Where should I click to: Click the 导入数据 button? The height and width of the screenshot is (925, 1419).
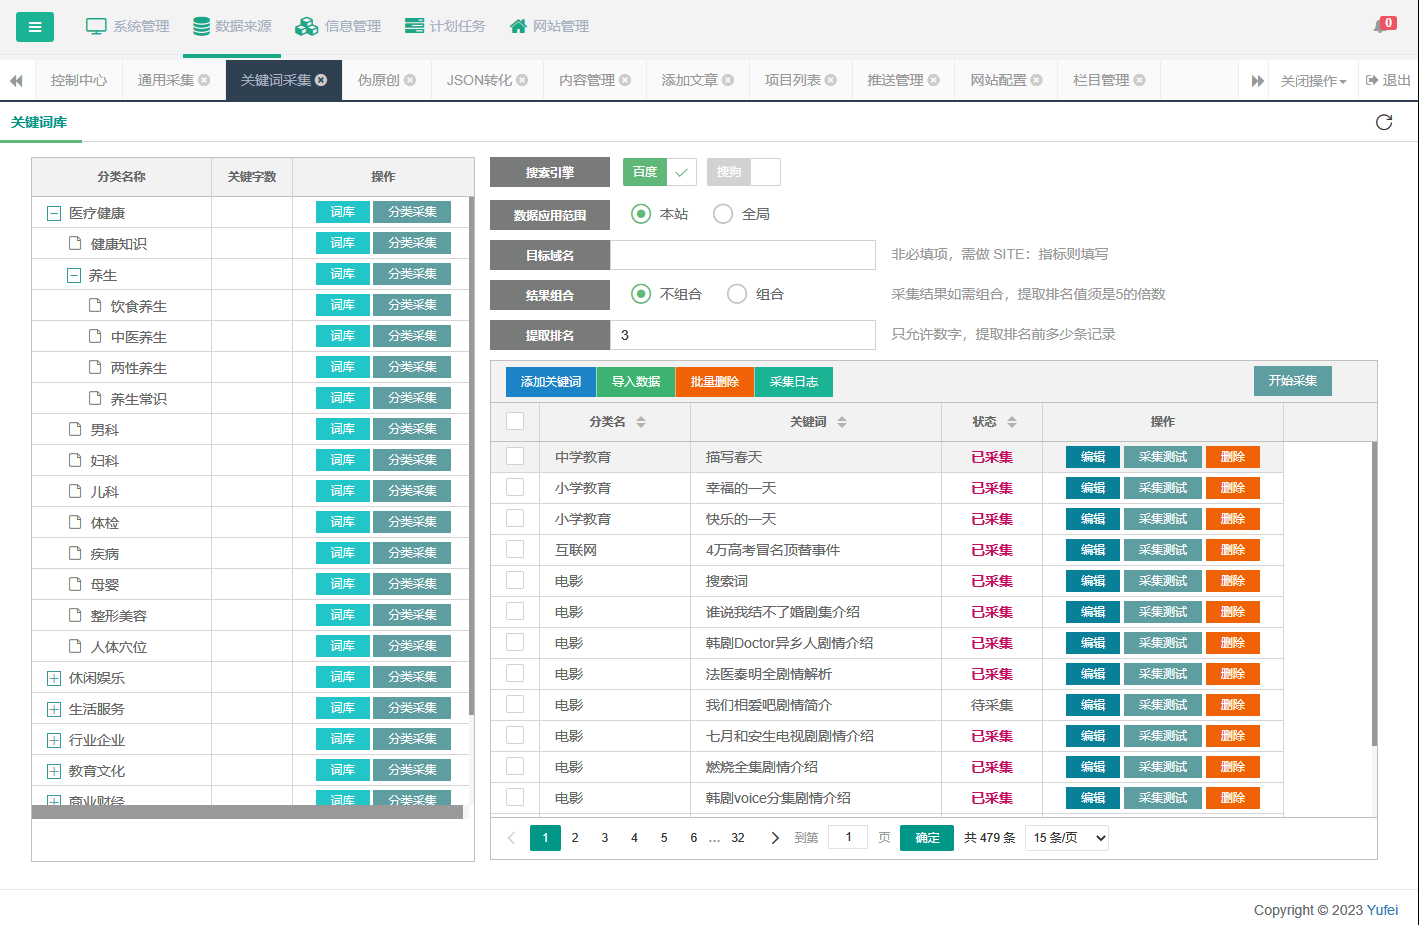[636, 382]
